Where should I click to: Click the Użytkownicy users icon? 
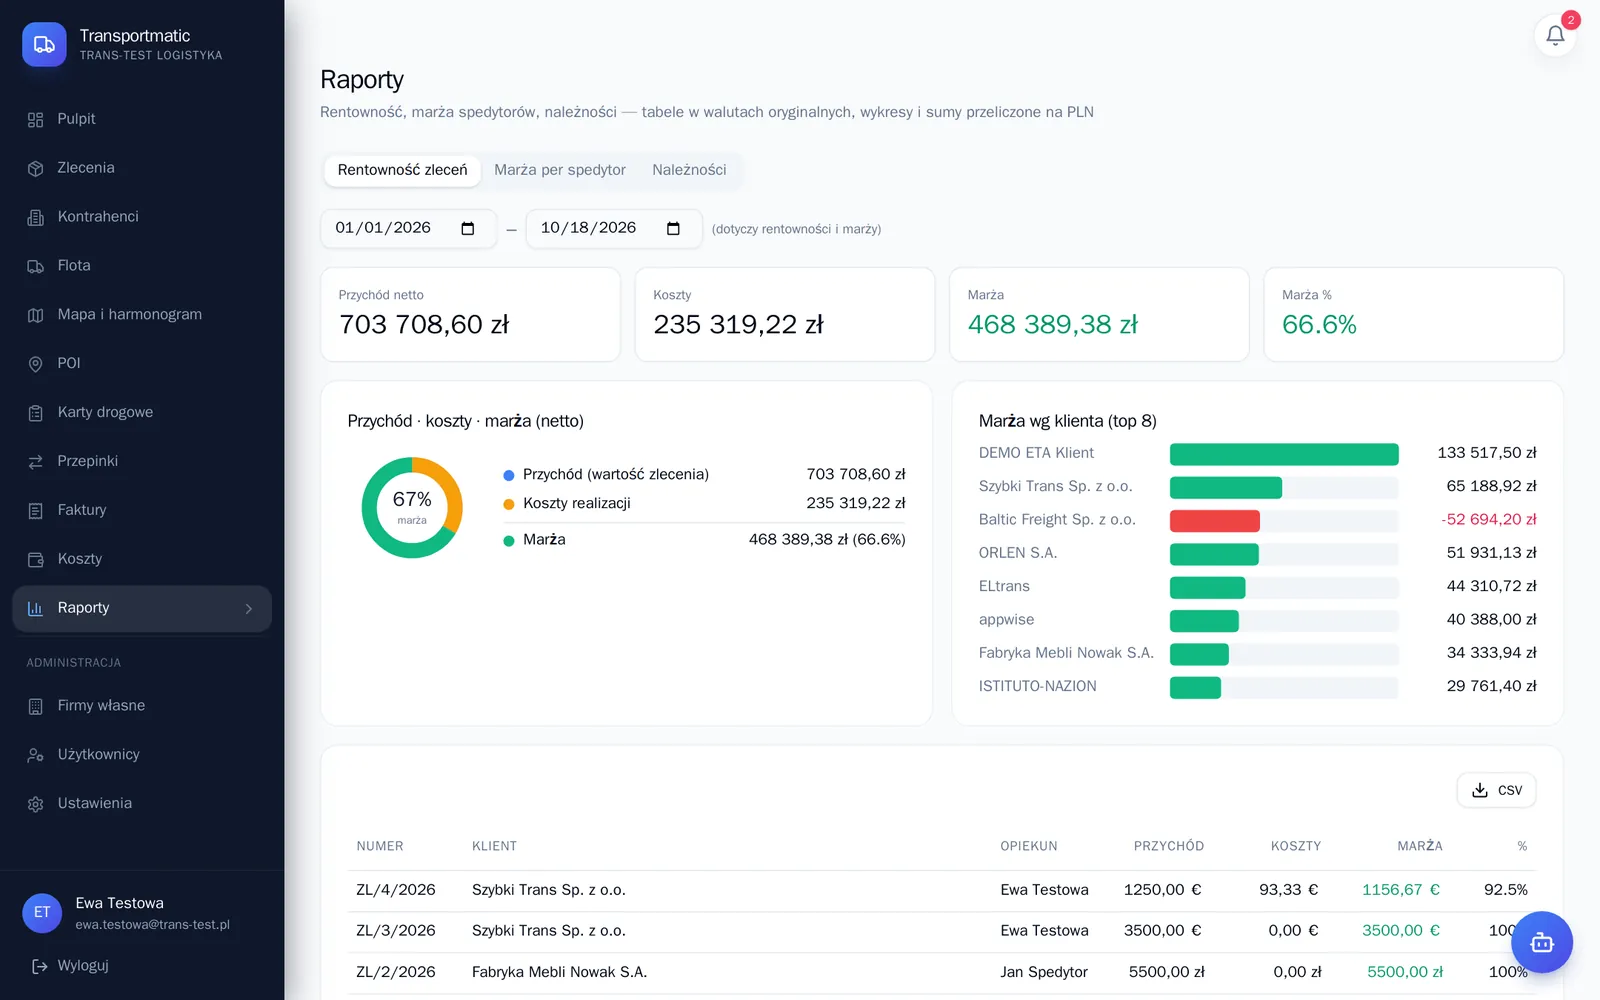[36, 755]
